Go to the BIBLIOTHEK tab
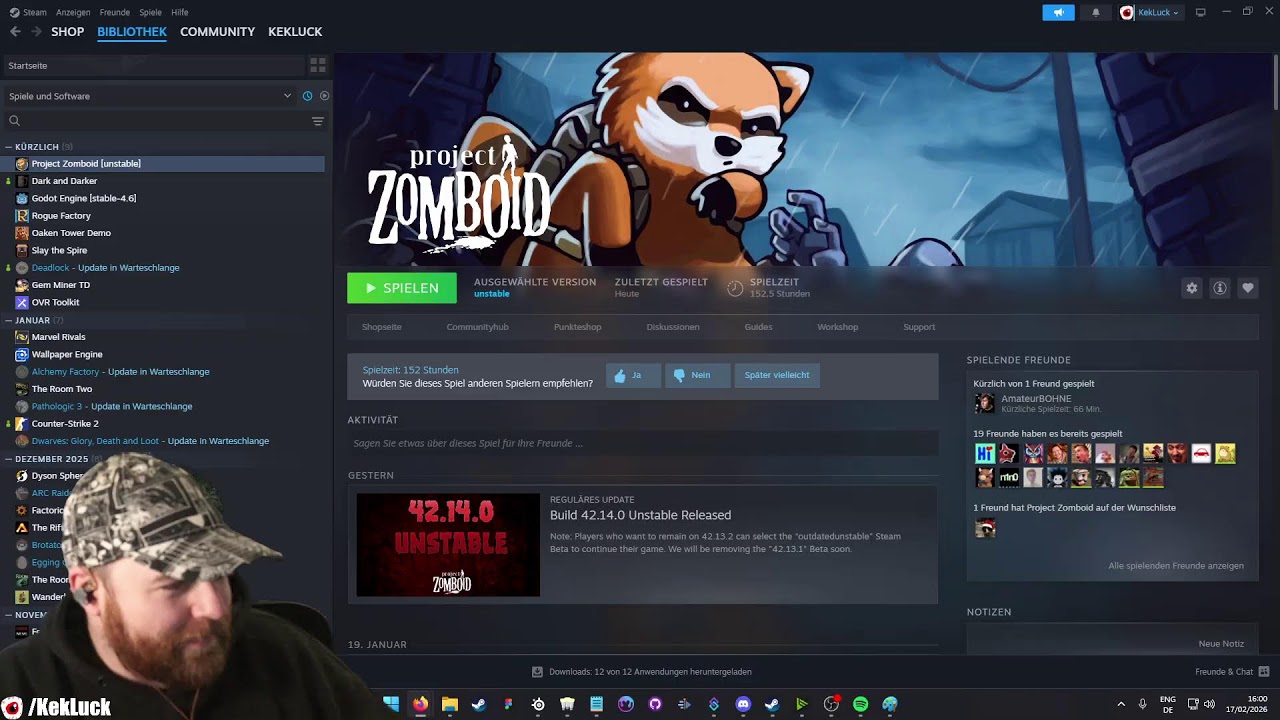Screen dimensions: 1280x720 [x=132, y=32]
